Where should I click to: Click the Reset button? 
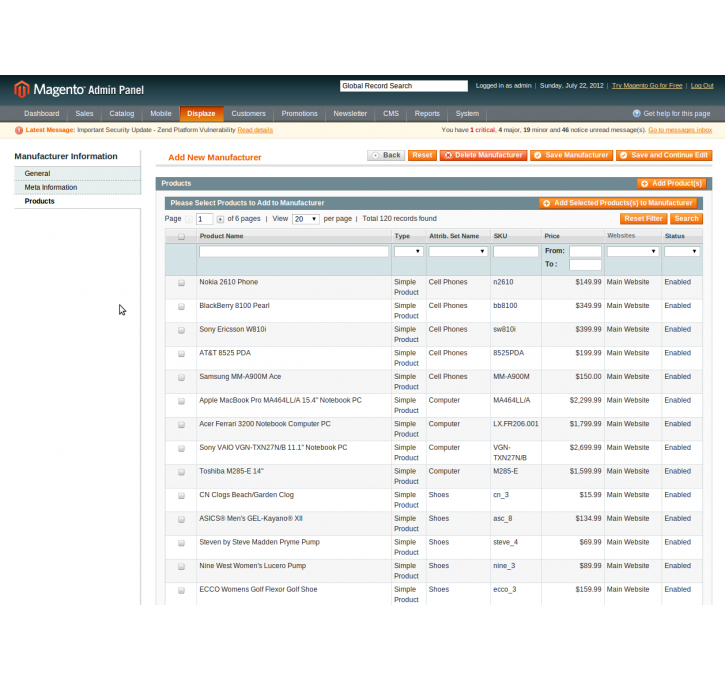click(422, 155)
